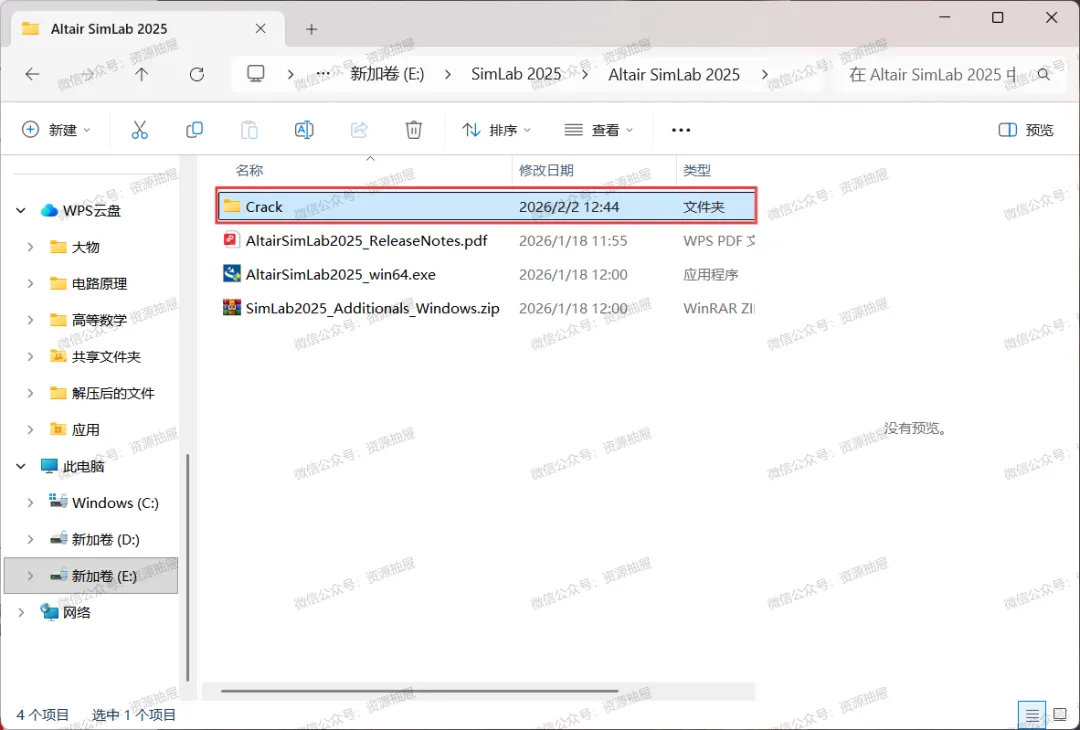Open the three-dots more options menu

click(681, 130)
